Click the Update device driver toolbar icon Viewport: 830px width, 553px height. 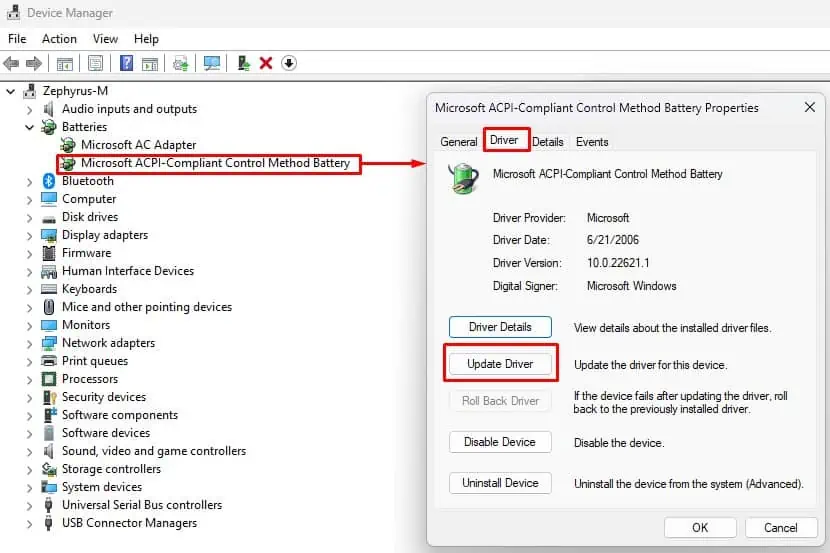[x=180, y=63]
